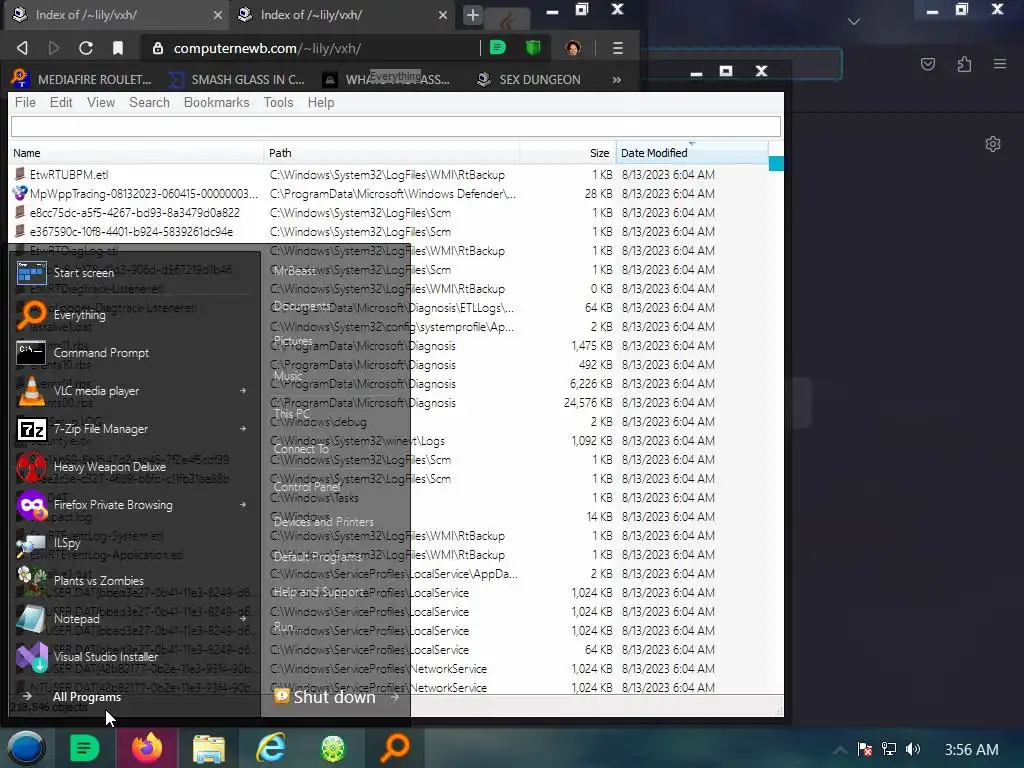Switch to first Index of /~lily/vxh/ tab
The image size is (1024, 768).
tap(118, 15)
